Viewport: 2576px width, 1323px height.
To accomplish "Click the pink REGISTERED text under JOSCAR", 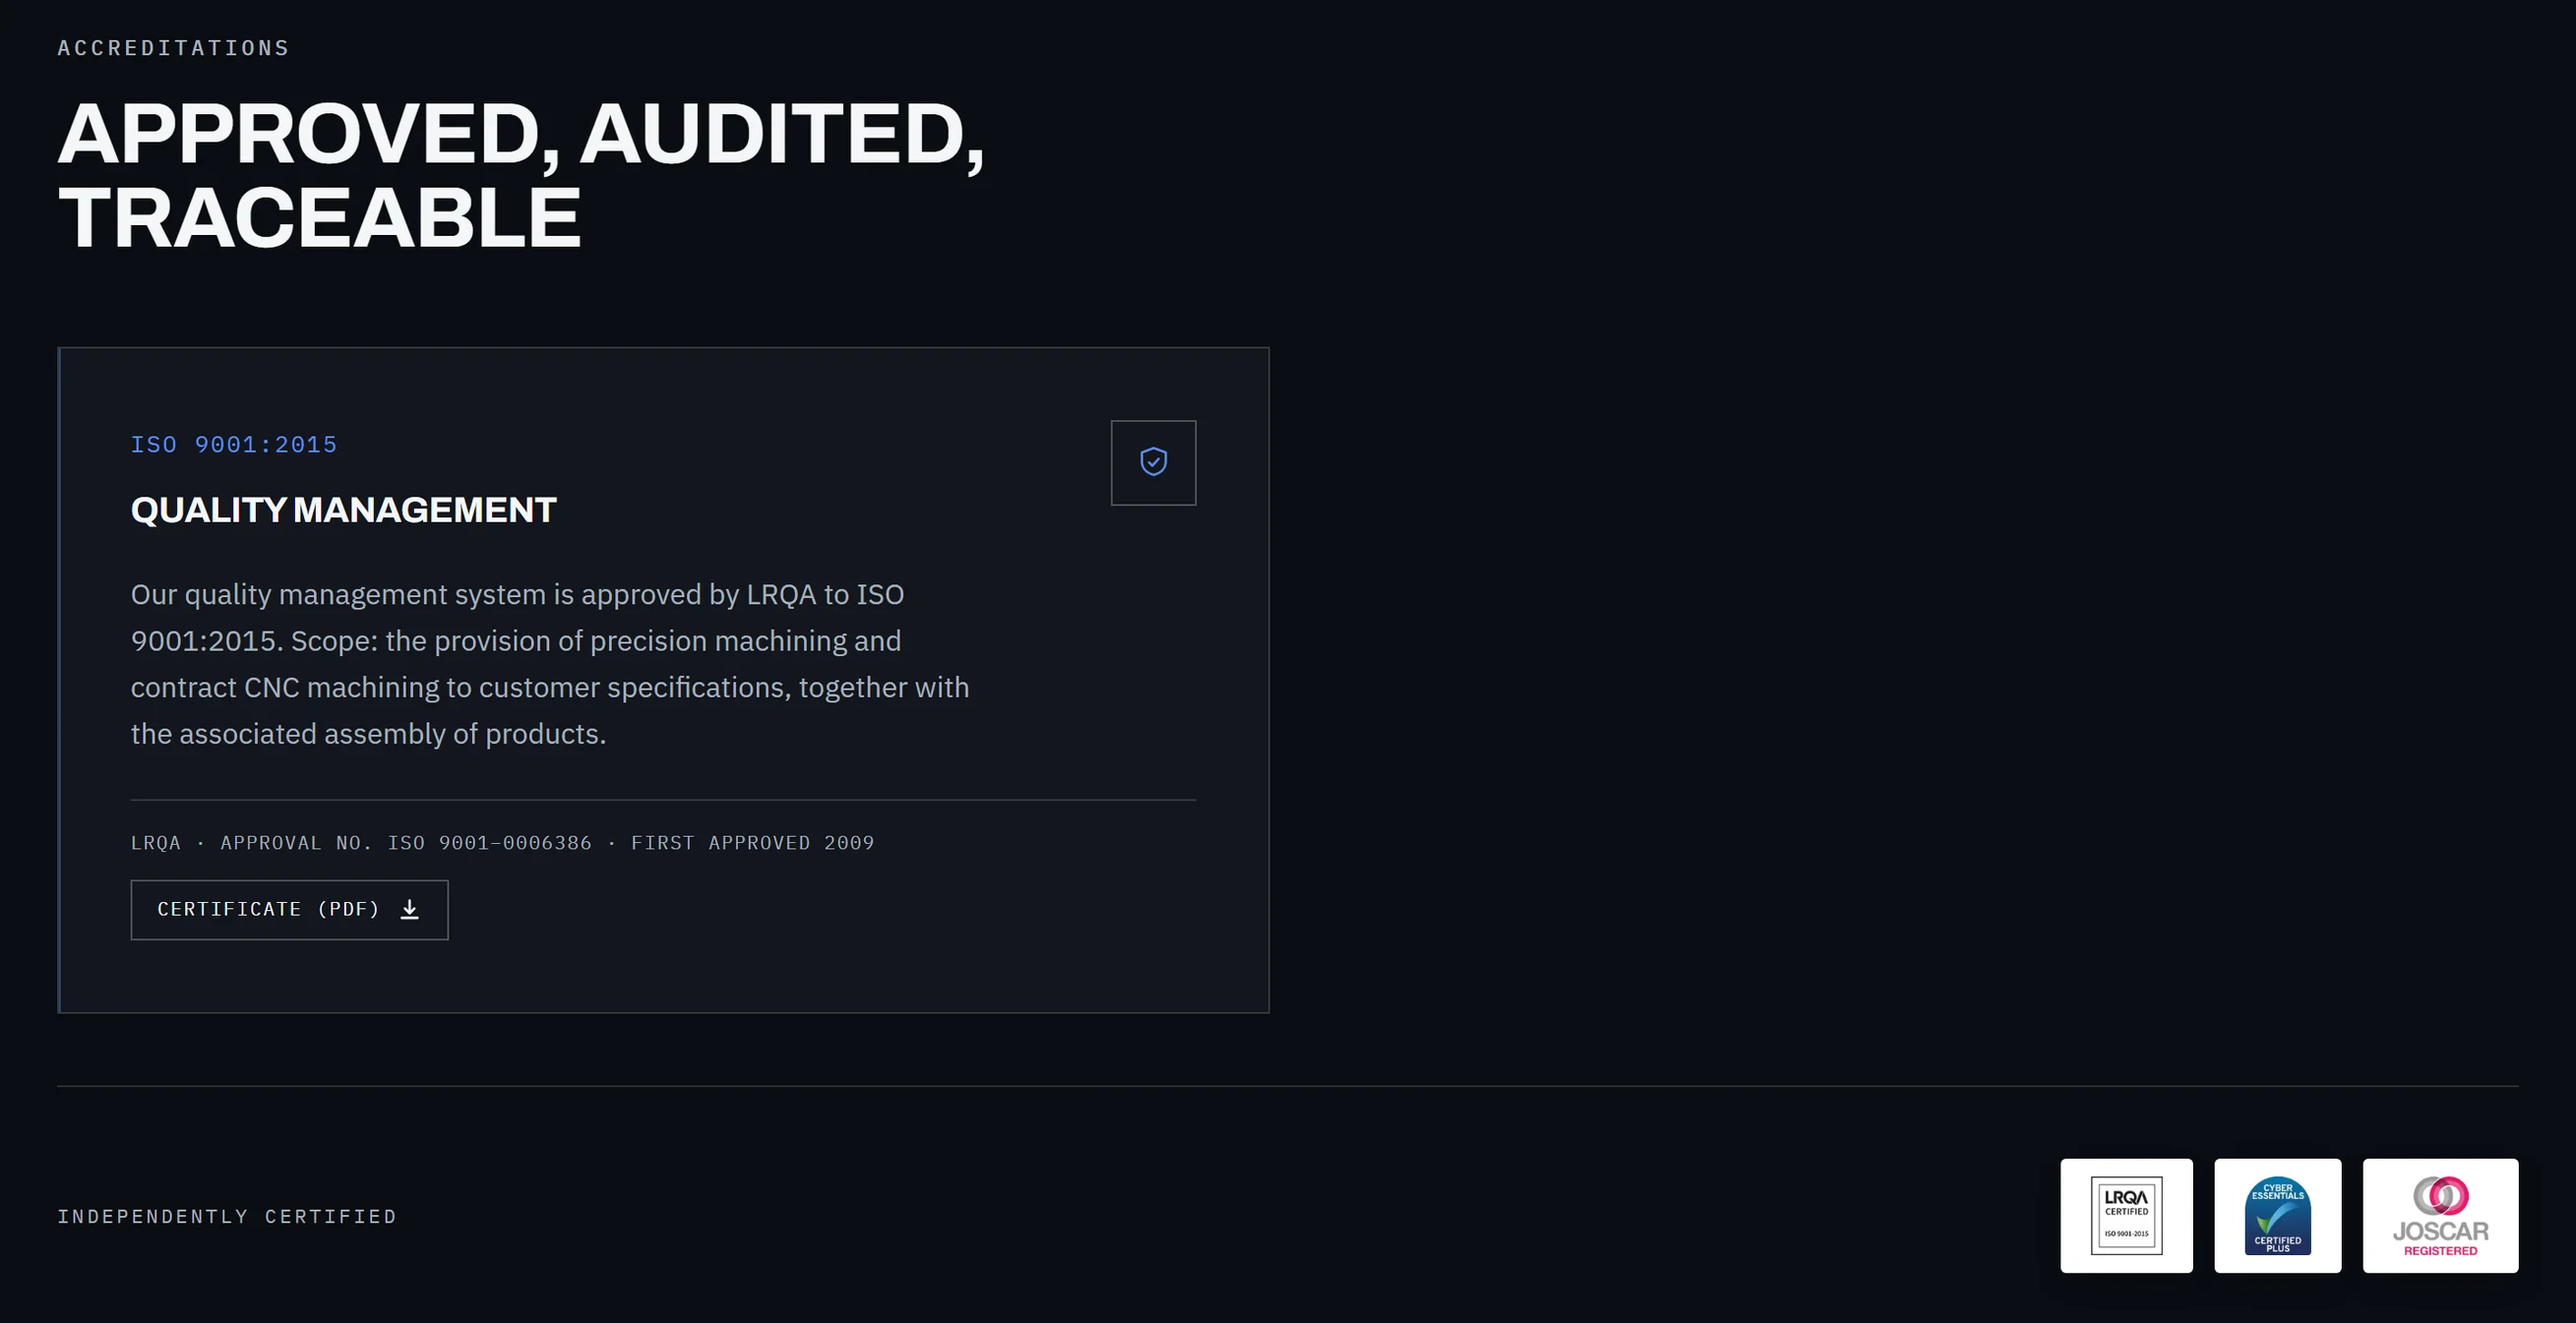I will [2440, 1251].
